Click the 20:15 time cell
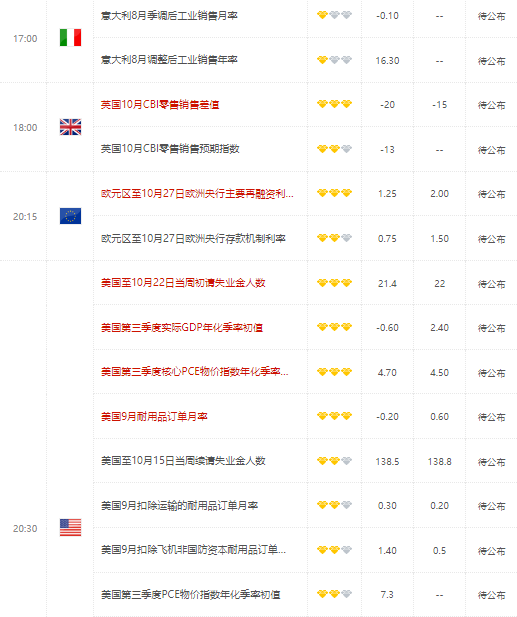The height and width of the screenshot is (617, 517). tap(25, 216)
